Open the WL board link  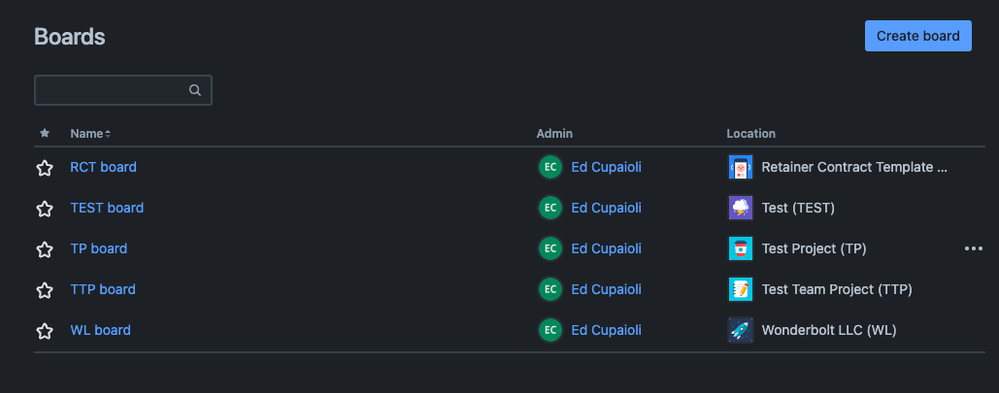point(100,330)
